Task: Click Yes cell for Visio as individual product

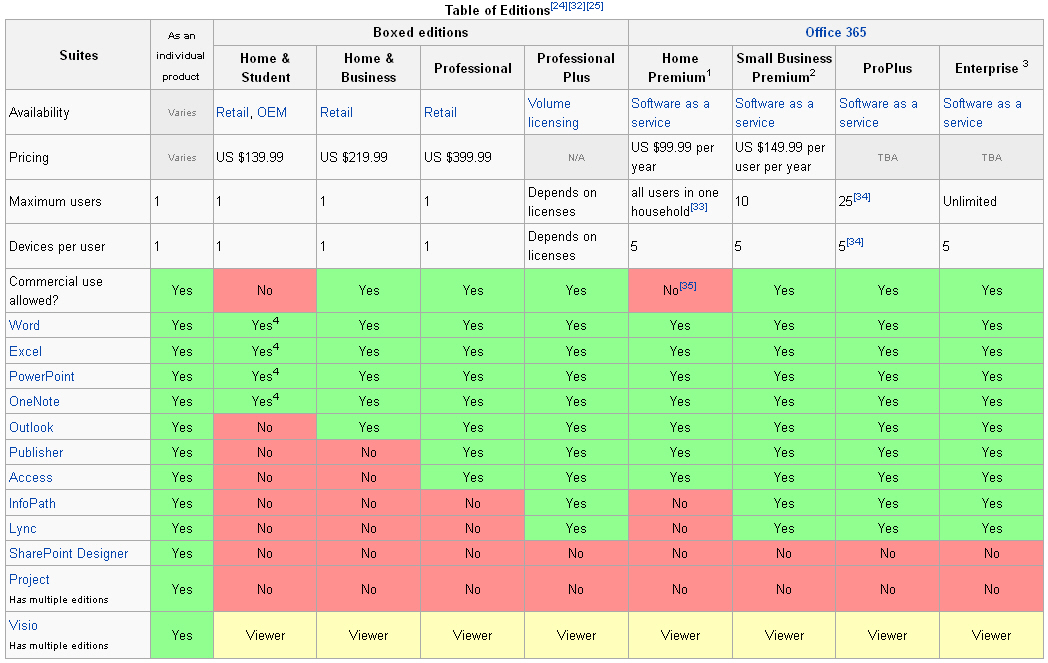Action: (x=182, y=635)
